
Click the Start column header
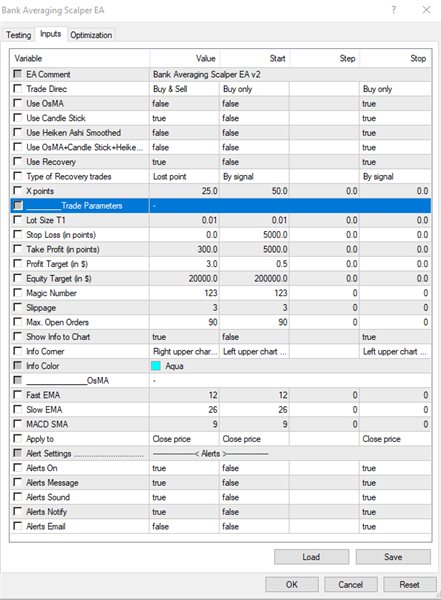[255, 58]
